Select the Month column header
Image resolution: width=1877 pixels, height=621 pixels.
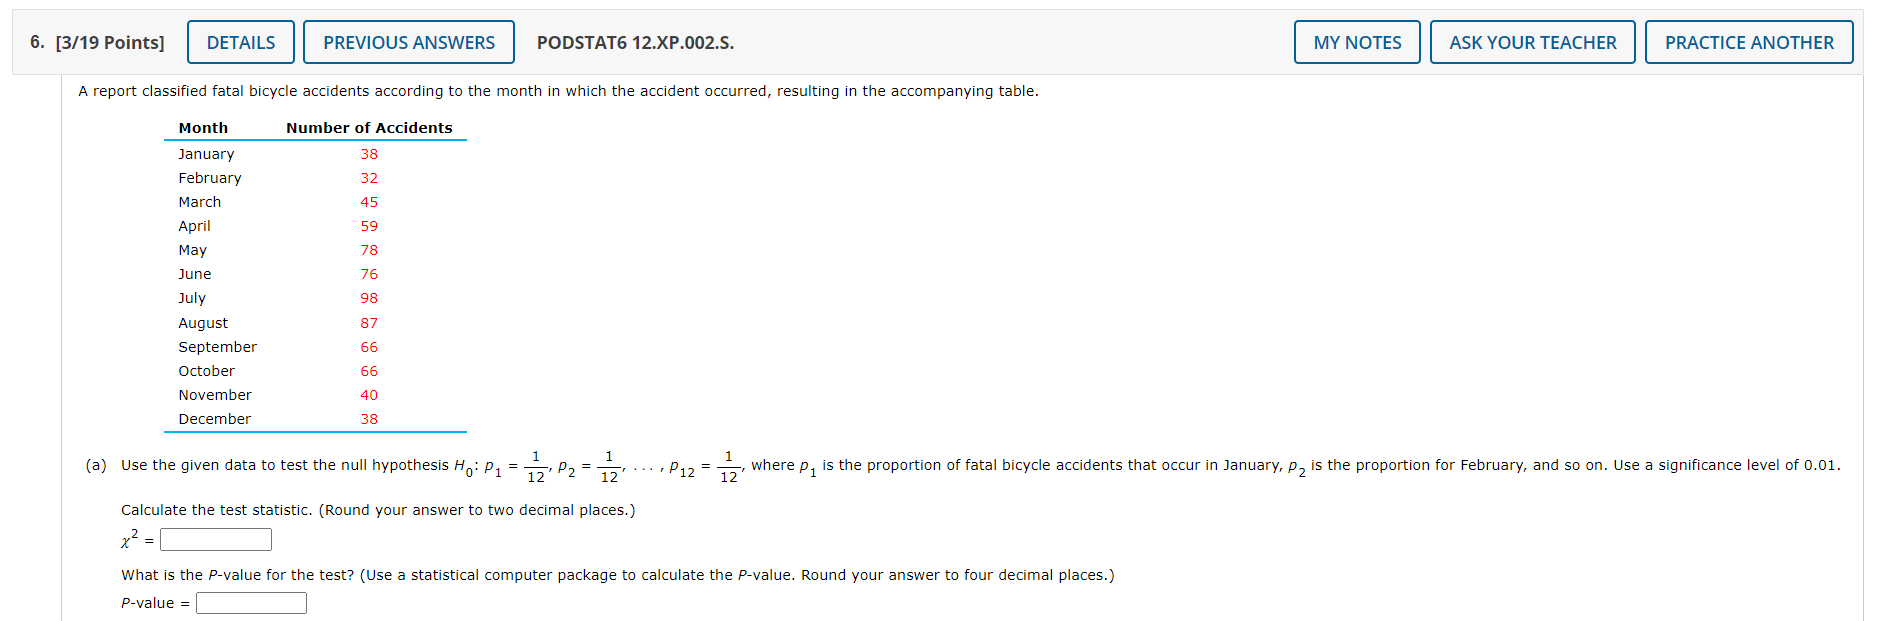203,127
